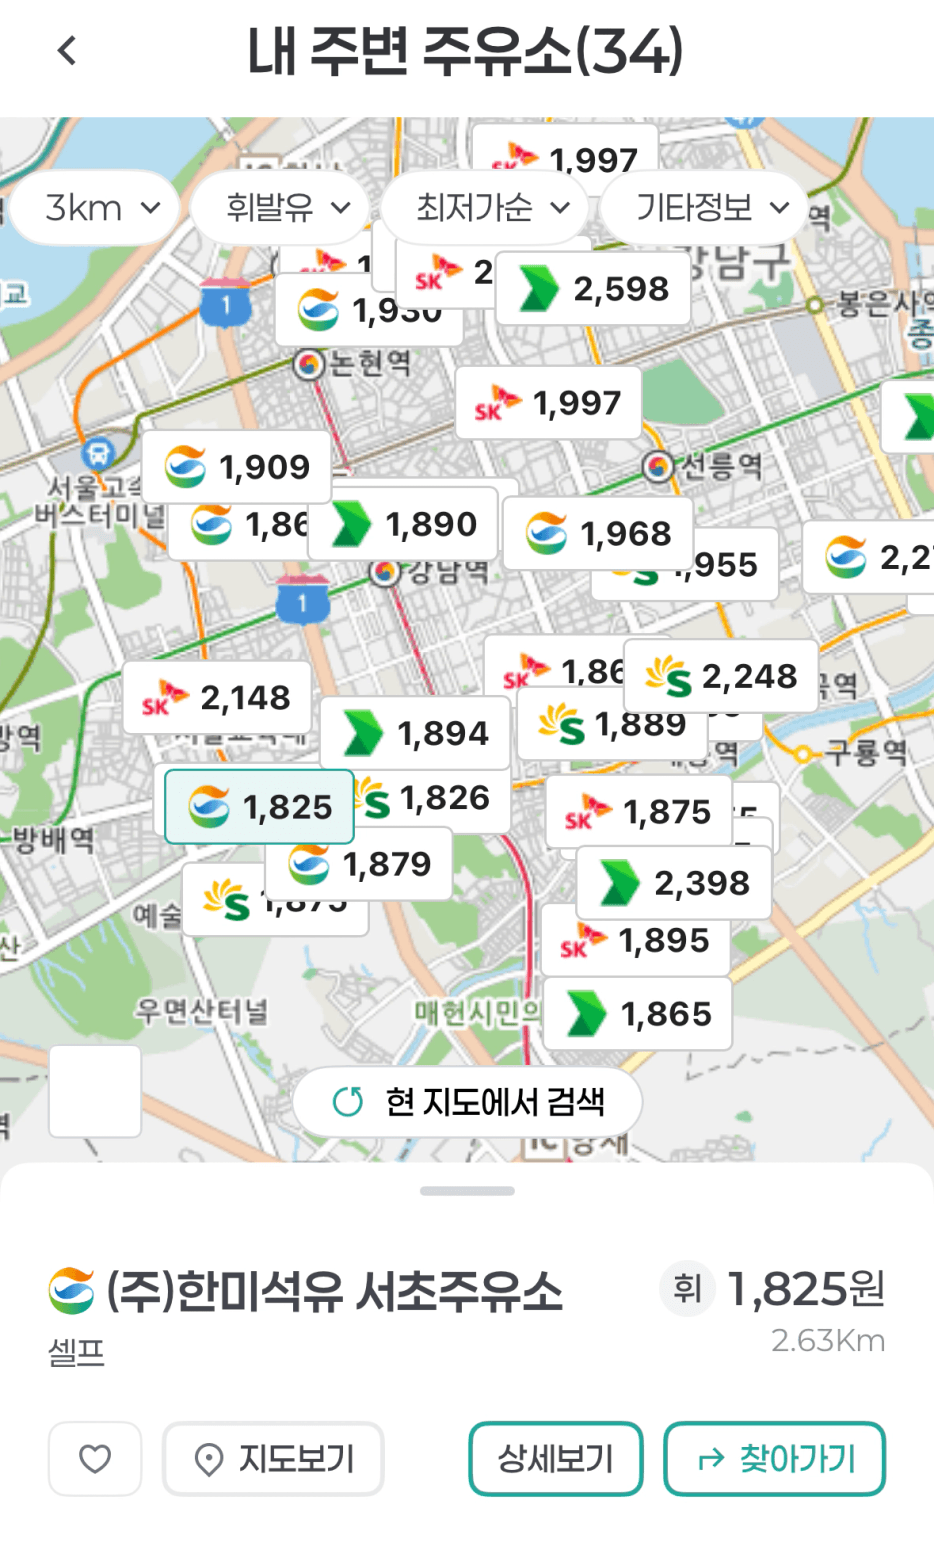The image size is (934, 1550).
Task: Tap 현 지도에서 검색 to search this map
Action: 467,1102
